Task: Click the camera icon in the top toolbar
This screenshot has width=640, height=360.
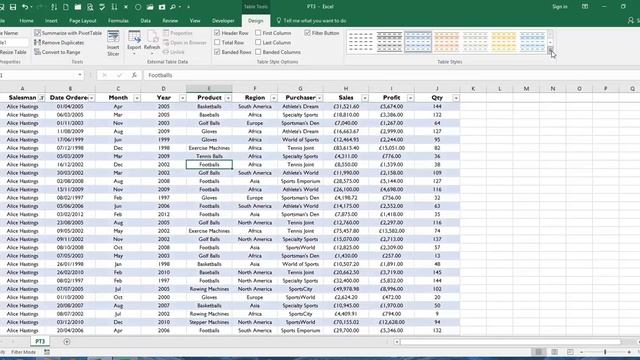Action: (x=162, y=7)
